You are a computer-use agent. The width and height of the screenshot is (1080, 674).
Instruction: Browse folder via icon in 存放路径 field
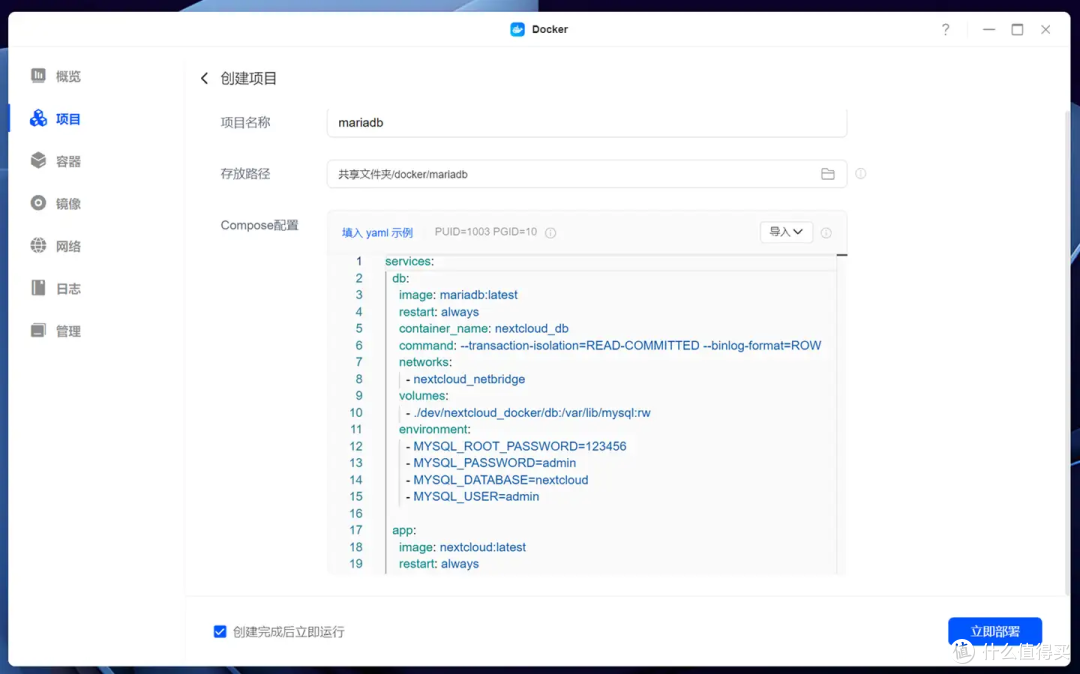pos(828,174)
